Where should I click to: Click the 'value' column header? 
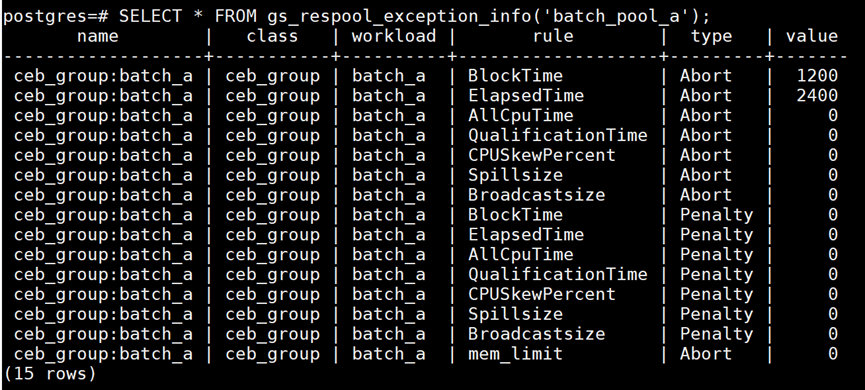tap(811, 36)
